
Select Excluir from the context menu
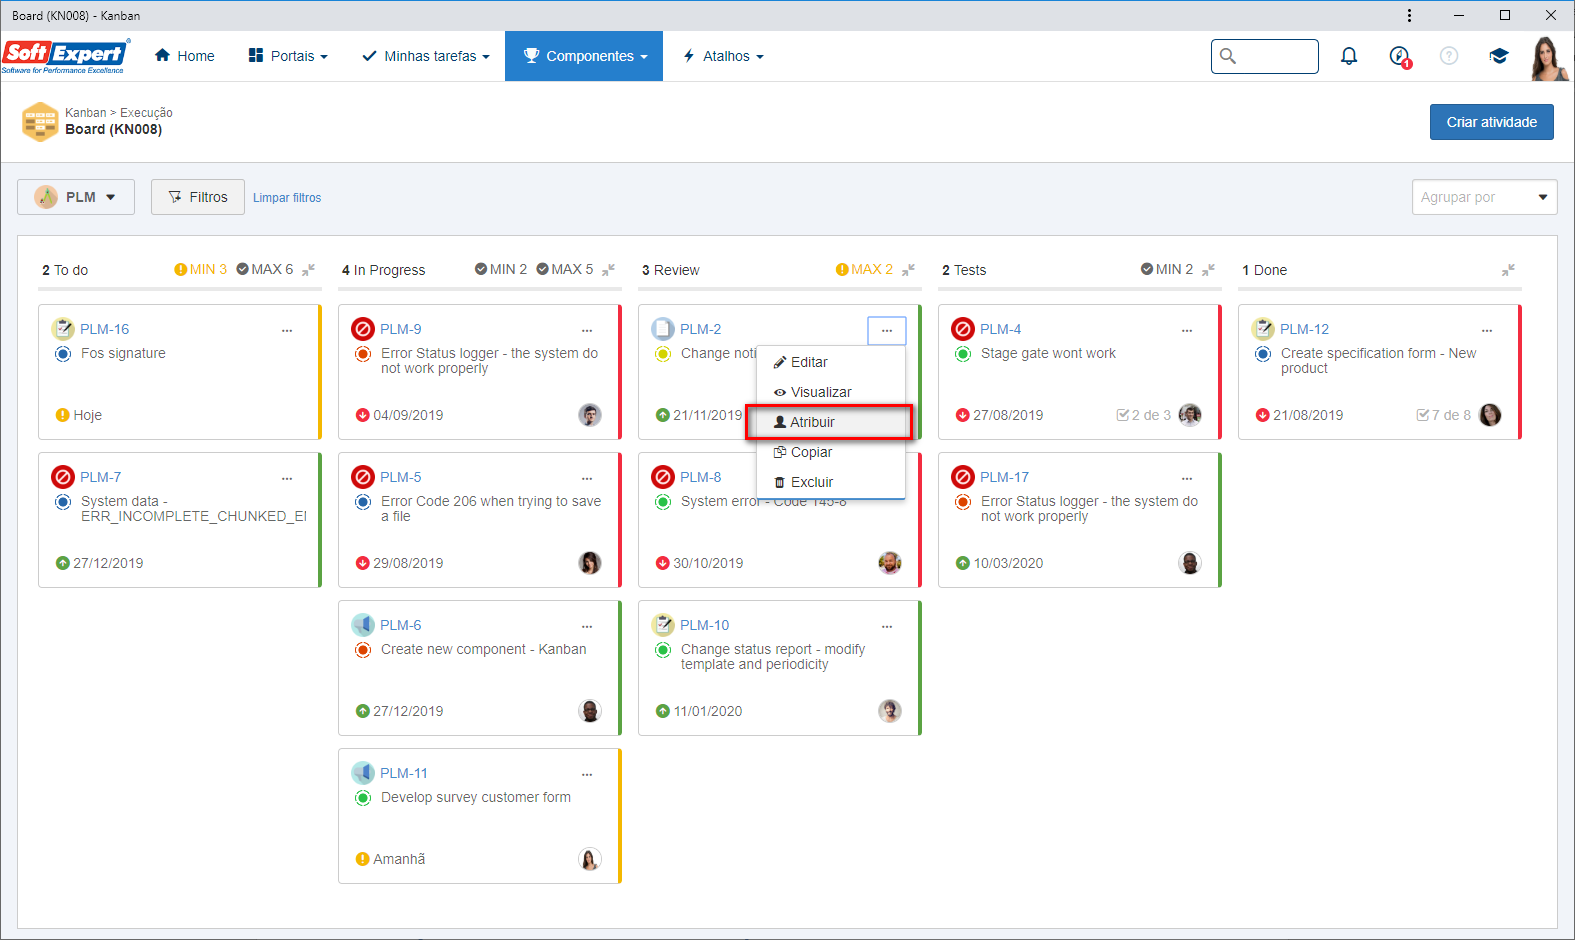tap(831, 482)
